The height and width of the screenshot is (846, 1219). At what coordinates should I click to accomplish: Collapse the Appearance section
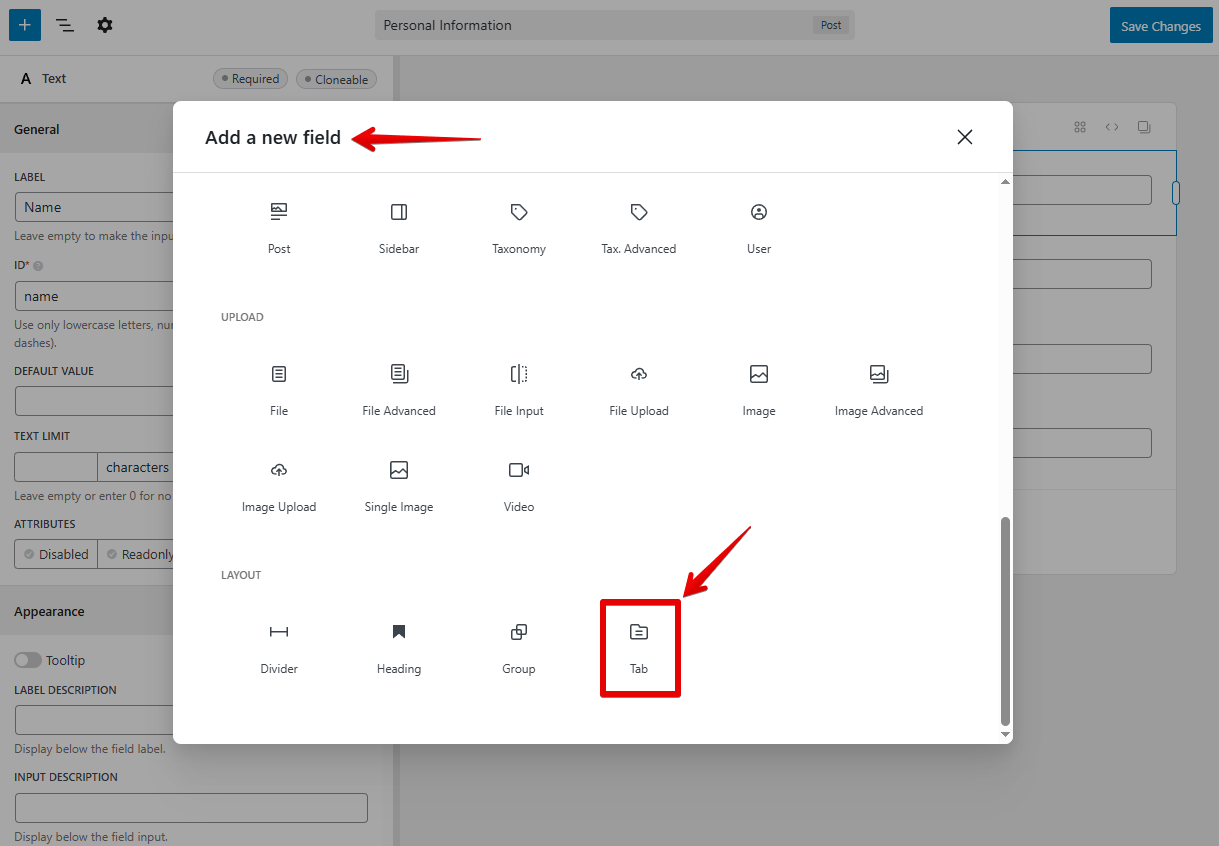coord(49,611)
